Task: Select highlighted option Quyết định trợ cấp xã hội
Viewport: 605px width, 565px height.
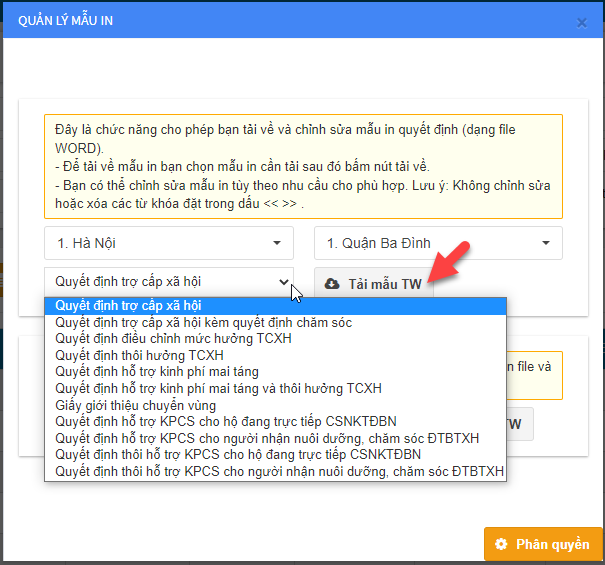Action: 129,306
